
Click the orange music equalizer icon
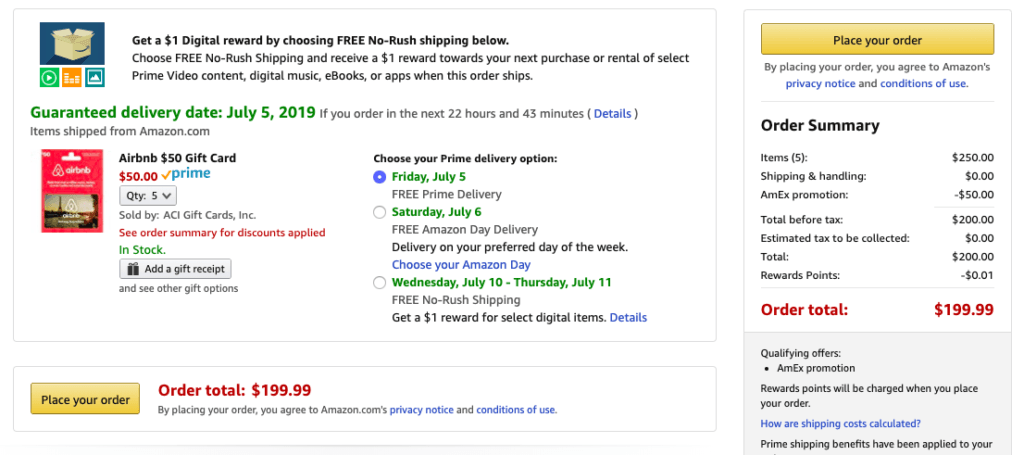point(72,78)
